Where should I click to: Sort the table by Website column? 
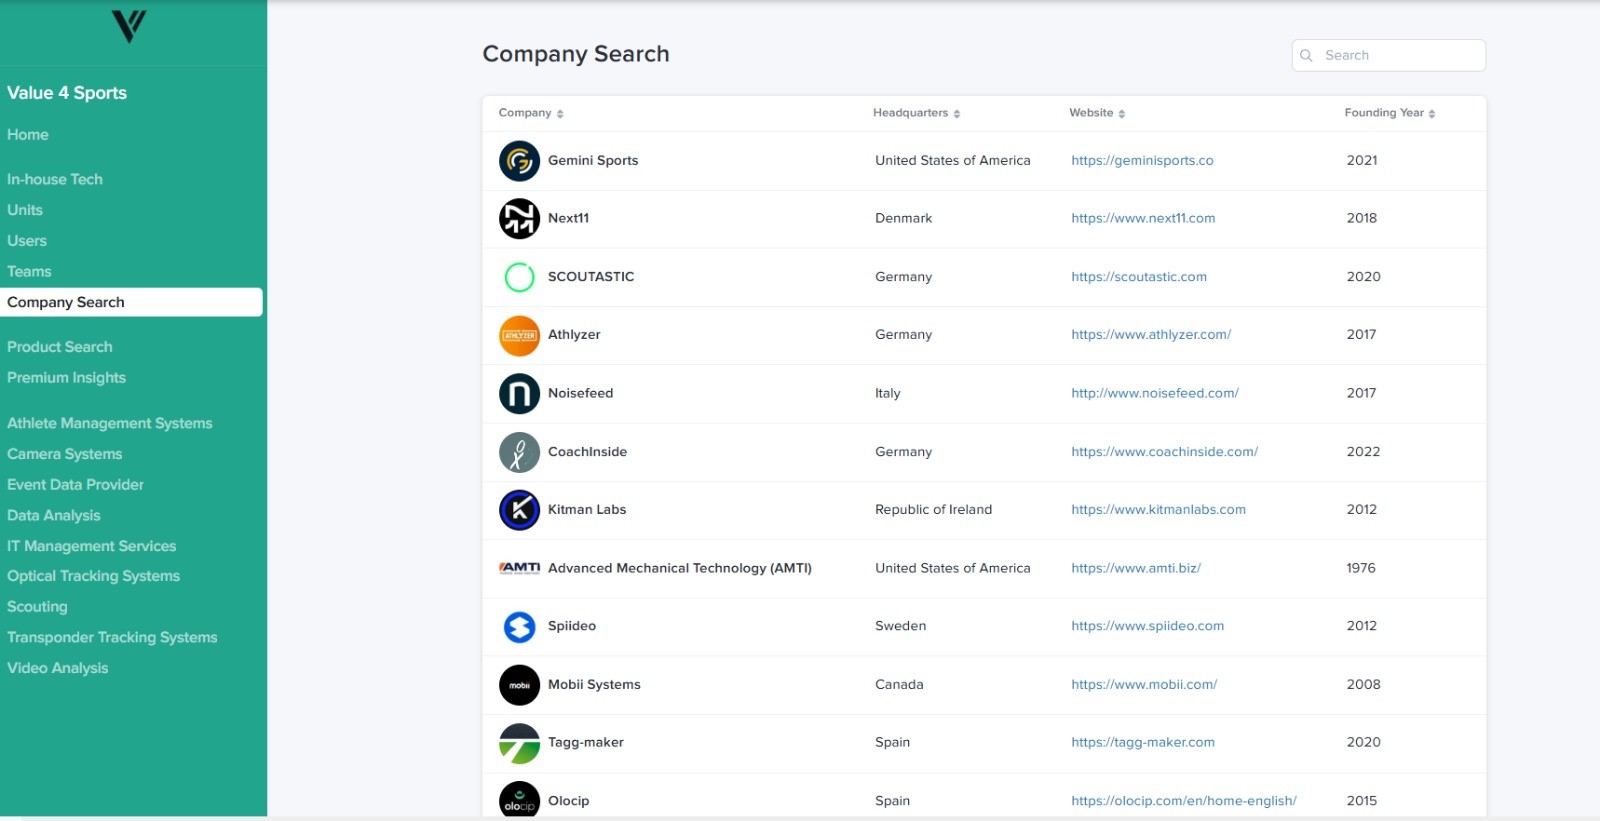(x=1097, y=113)
